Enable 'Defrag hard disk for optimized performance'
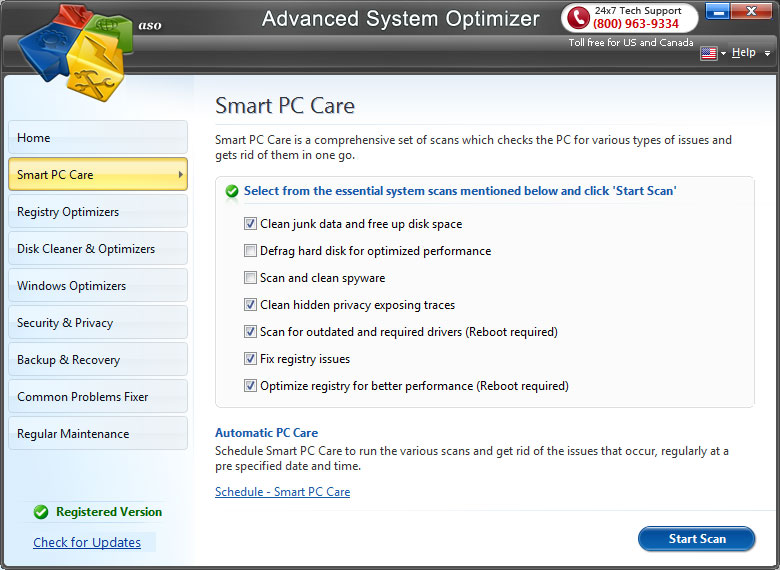 (250, 251)
